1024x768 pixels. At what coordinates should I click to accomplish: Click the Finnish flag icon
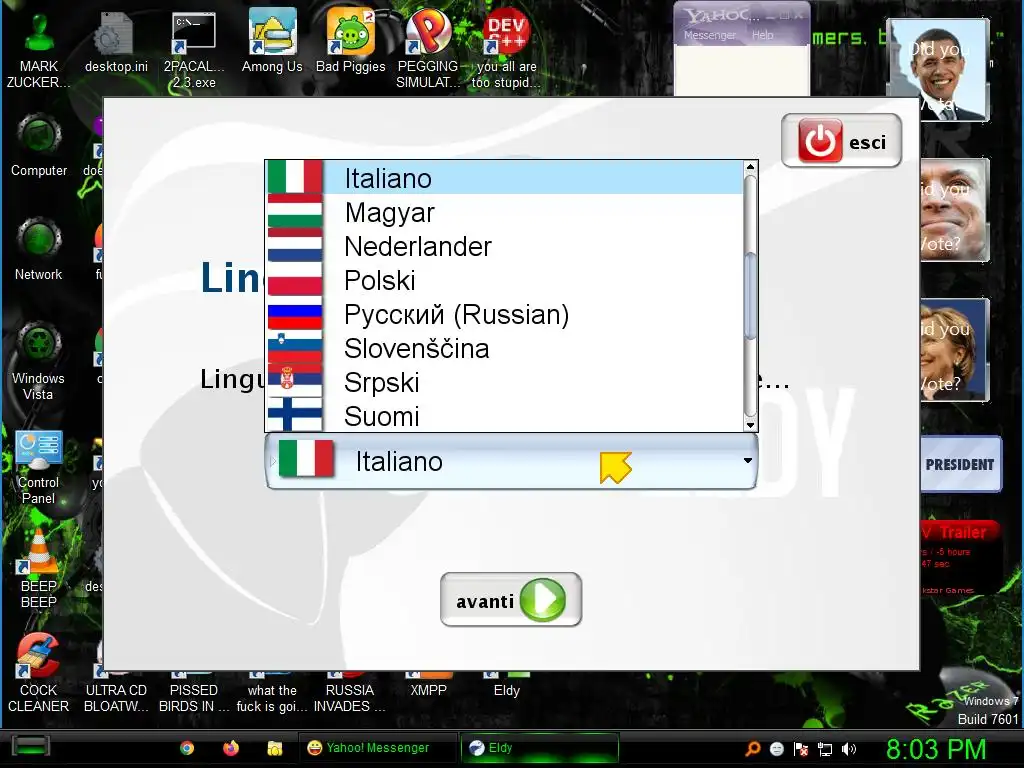click(x=295, y=414)
